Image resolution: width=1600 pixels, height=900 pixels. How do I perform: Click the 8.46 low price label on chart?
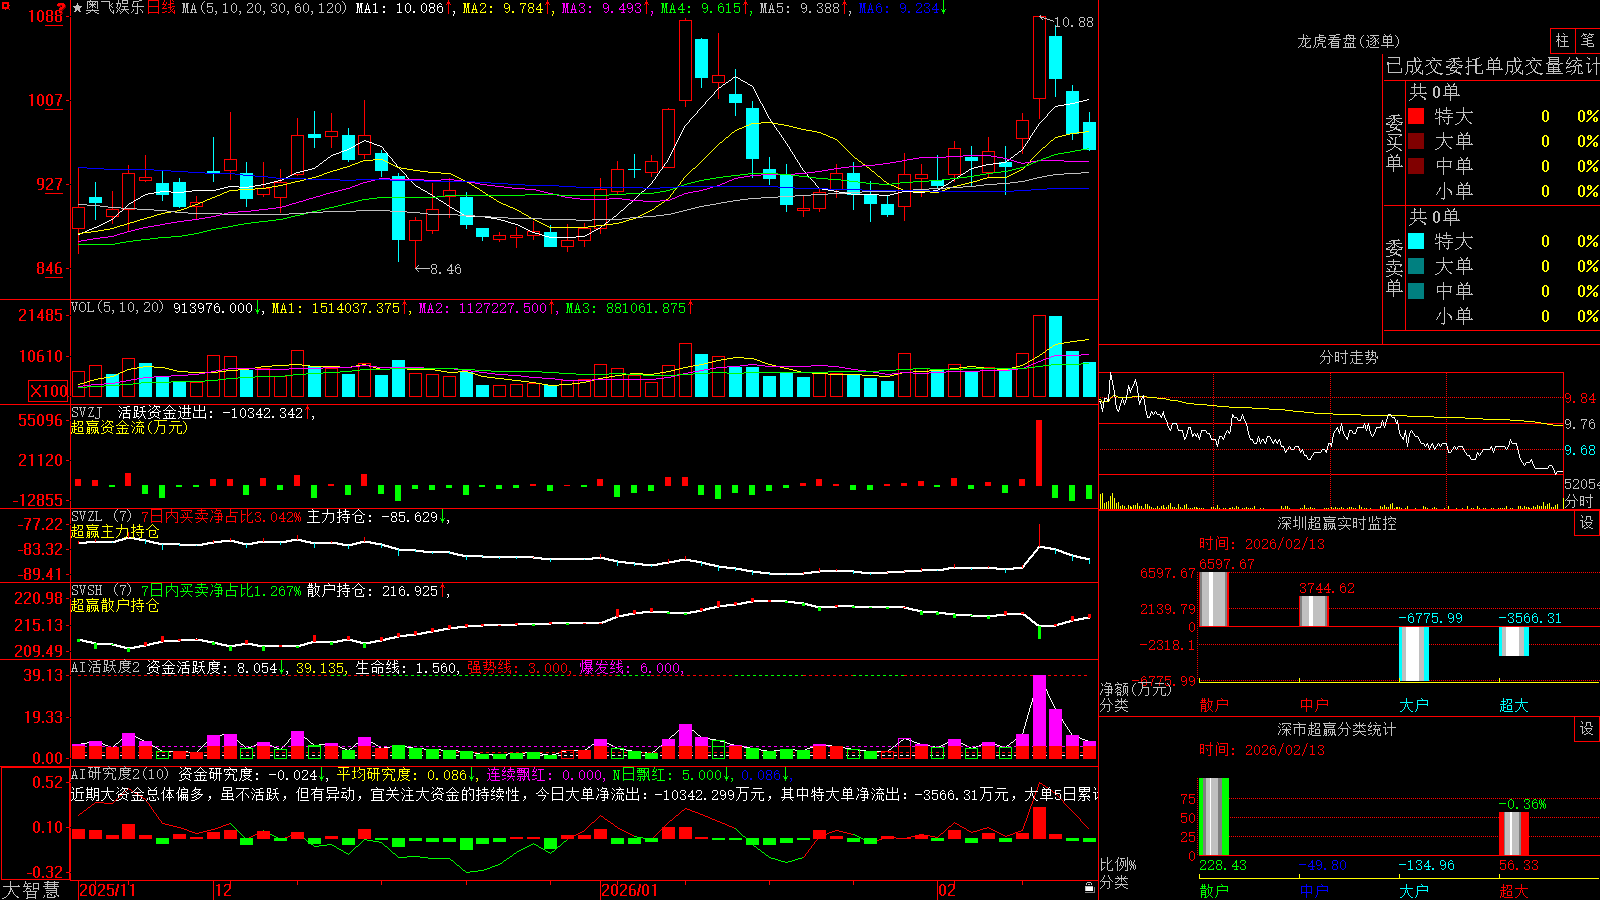446,269
